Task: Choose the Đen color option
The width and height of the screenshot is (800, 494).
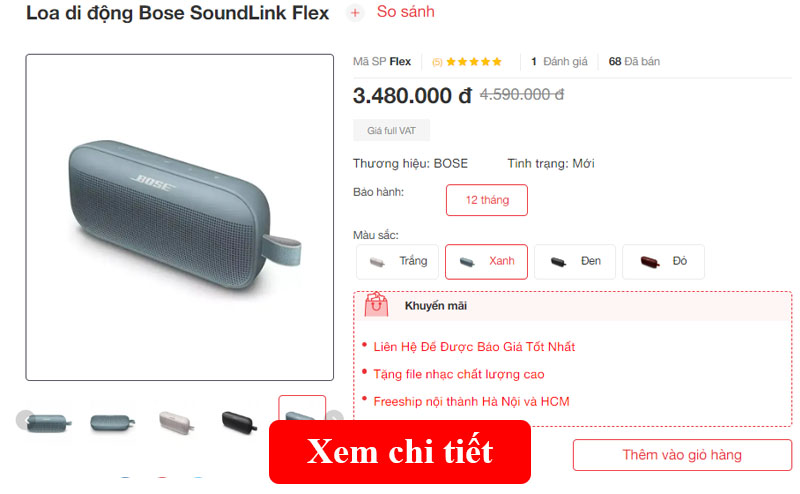Action: pos(575,261)
